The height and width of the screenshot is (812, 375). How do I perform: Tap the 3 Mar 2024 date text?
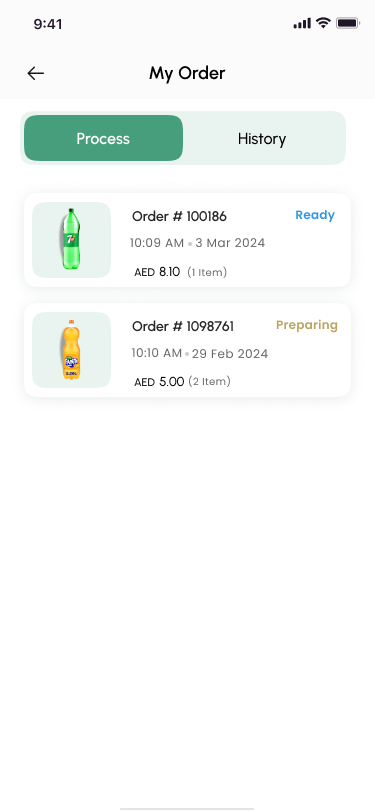point(230,243)
